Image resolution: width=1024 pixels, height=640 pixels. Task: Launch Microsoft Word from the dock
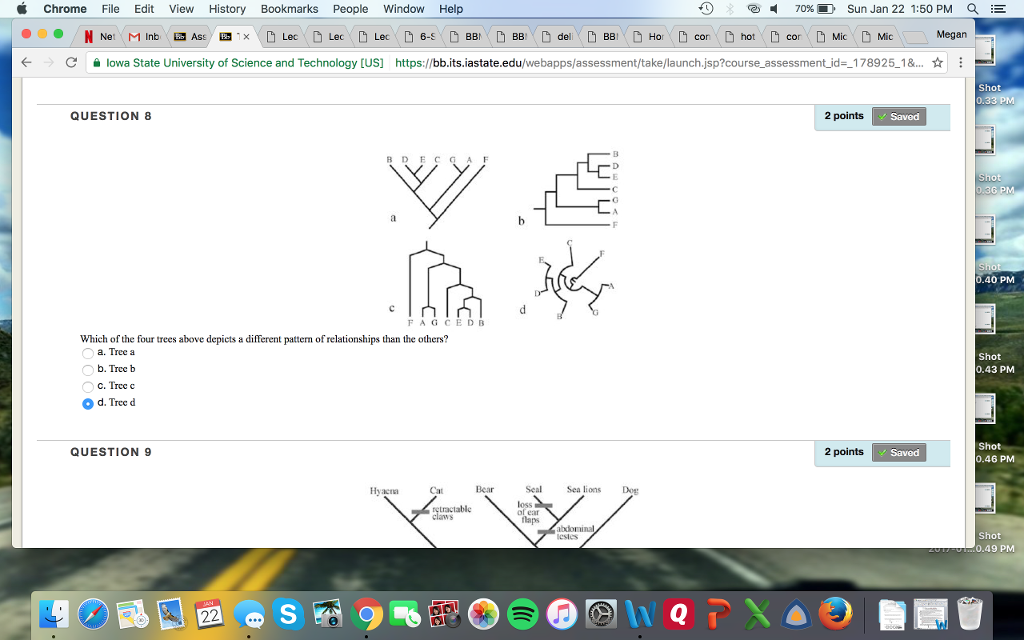pyautogui.click(x=639, y=614)
